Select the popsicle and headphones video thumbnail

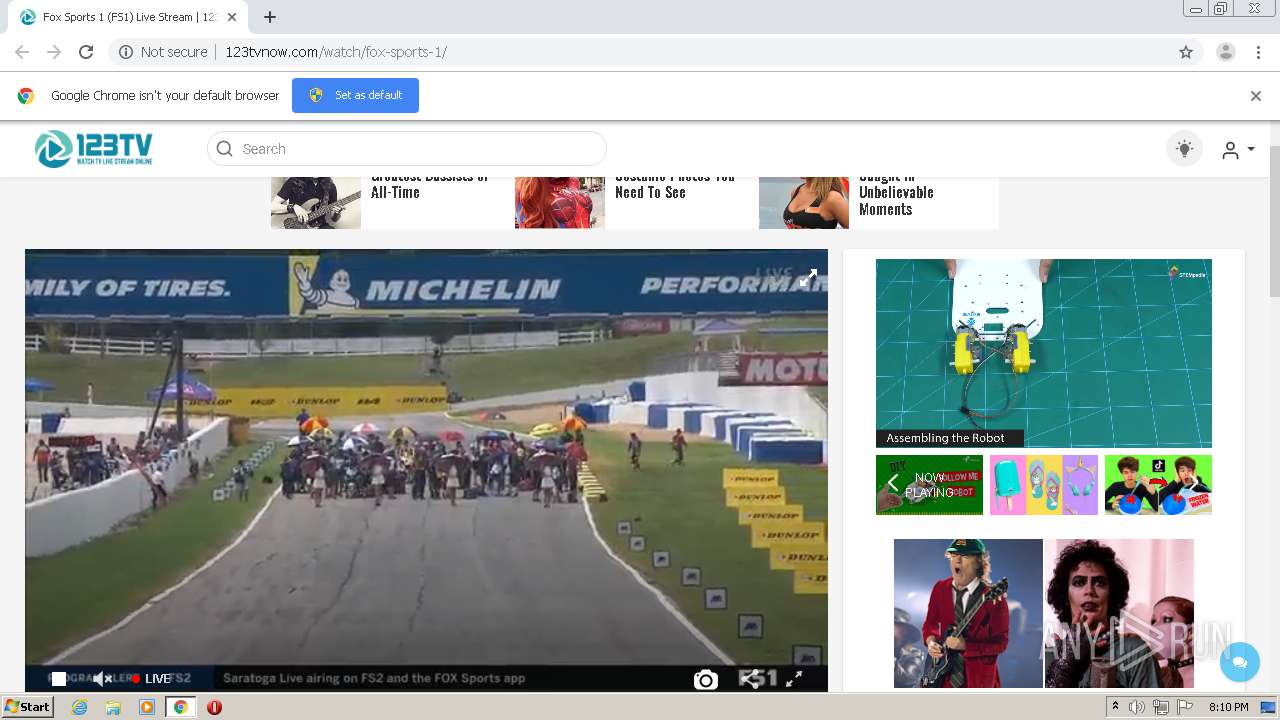coord(1044,485)
